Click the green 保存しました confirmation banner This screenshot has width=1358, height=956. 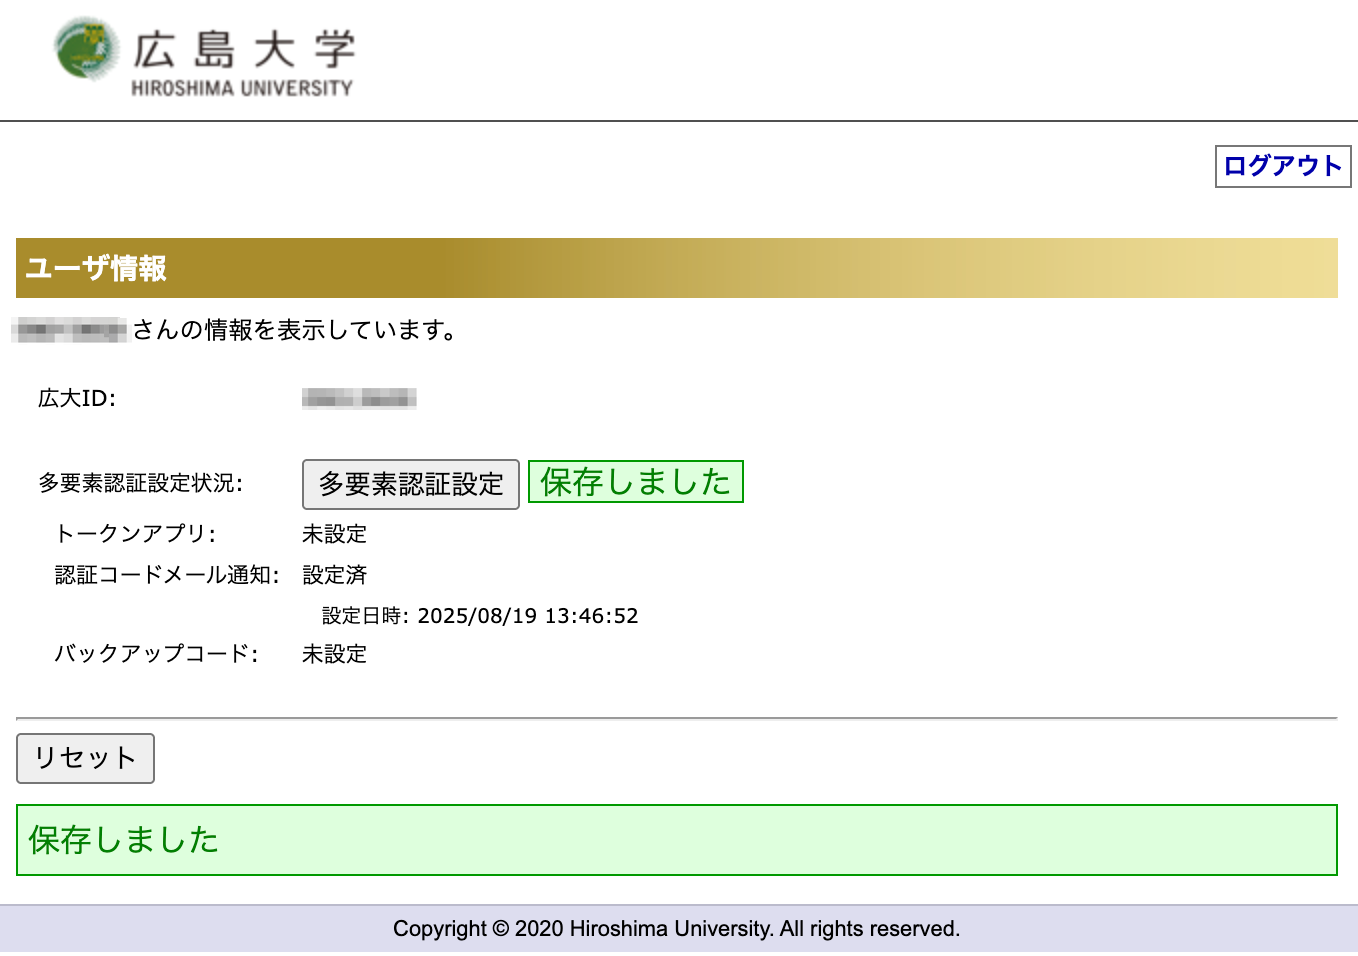(x=678, y=840)
